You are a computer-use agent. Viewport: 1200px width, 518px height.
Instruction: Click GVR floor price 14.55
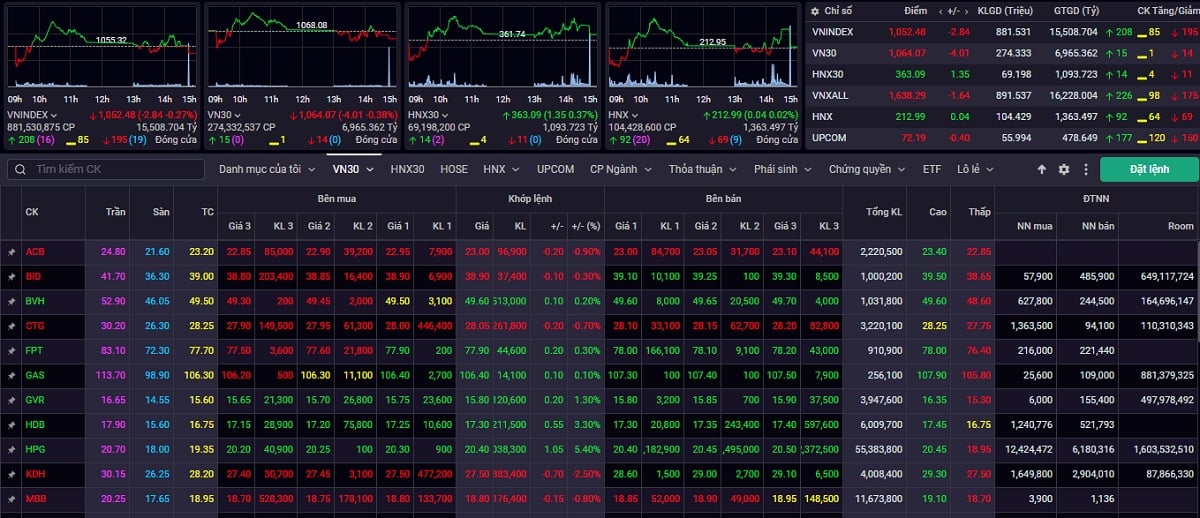pyautogui.click(x=157, y=399)
